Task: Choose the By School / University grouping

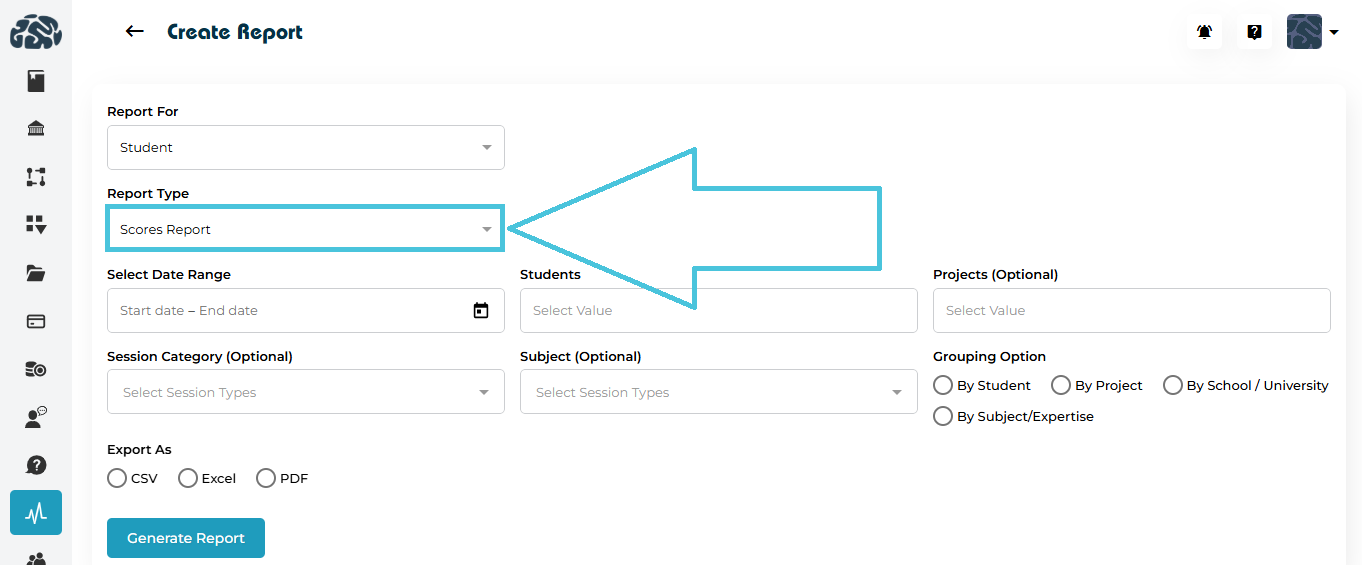Action: pos(1173,385)
